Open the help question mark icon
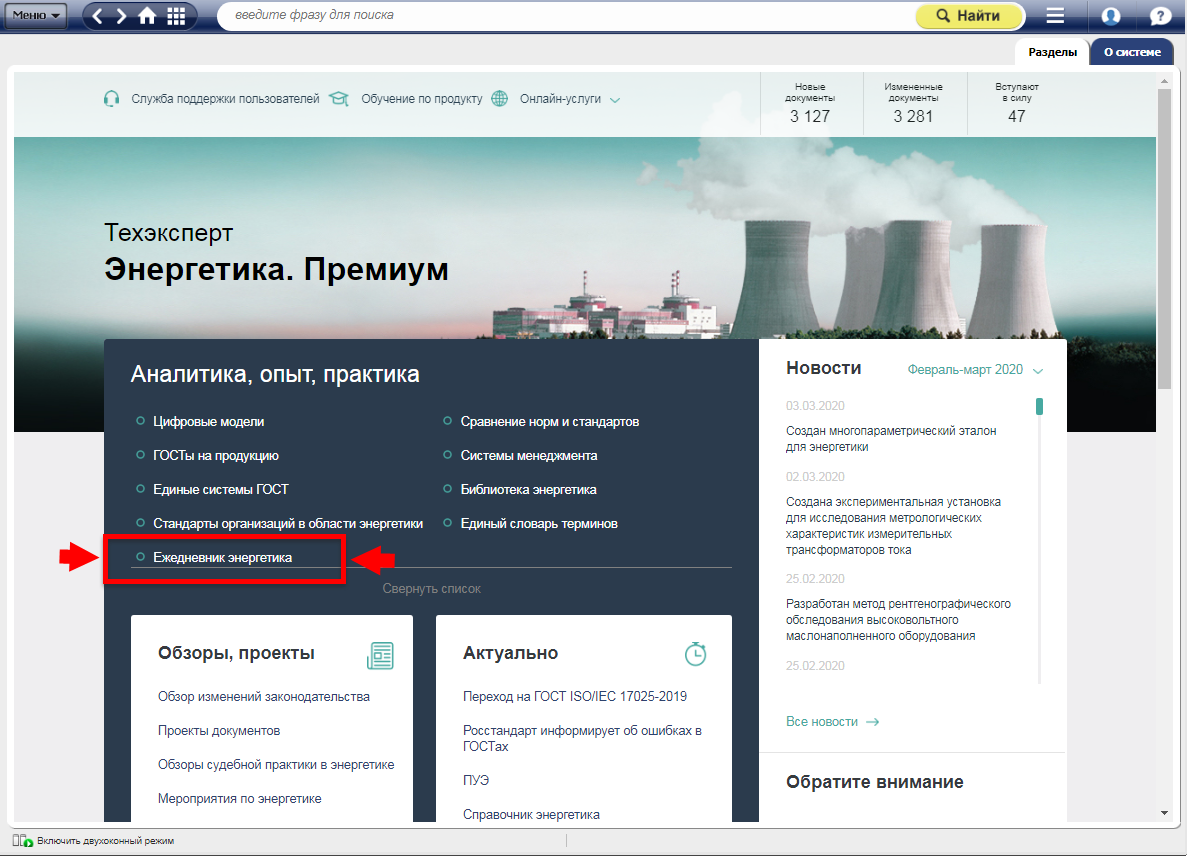The width and height of the screenshot is (1187, 856). pos(1160,16)
